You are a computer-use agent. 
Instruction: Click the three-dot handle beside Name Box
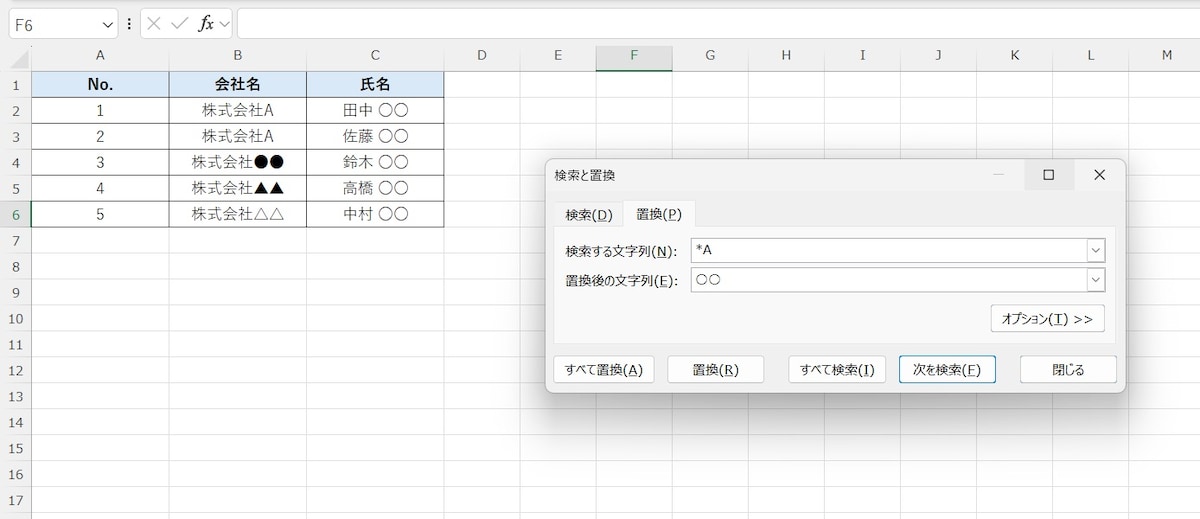point(129,24)
